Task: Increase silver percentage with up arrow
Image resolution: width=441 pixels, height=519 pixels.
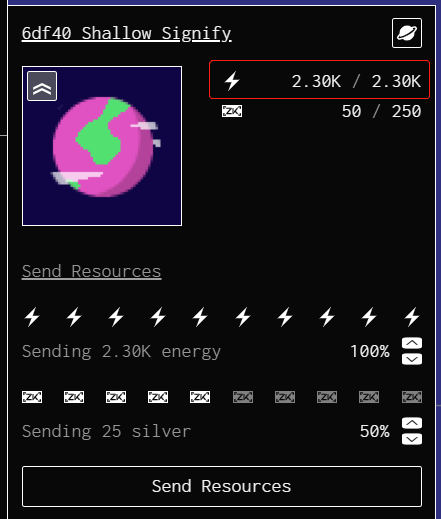Action: 412,423
